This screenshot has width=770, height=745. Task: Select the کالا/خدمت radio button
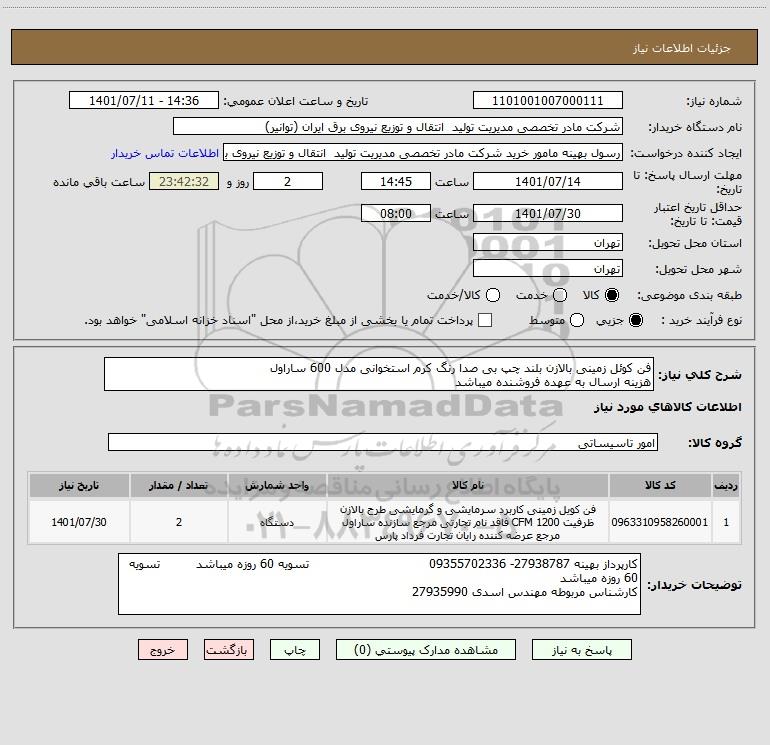(493, 295)
